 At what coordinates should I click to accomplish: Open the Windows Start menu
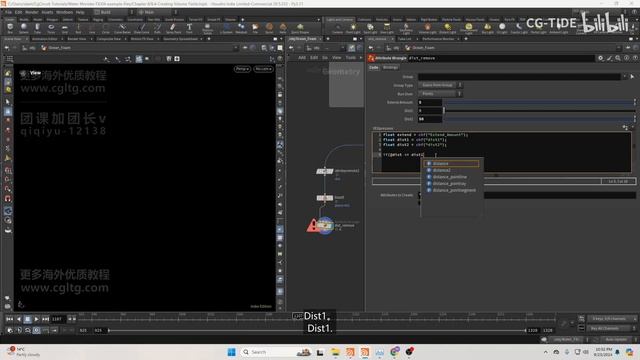[x=231, y=352]
